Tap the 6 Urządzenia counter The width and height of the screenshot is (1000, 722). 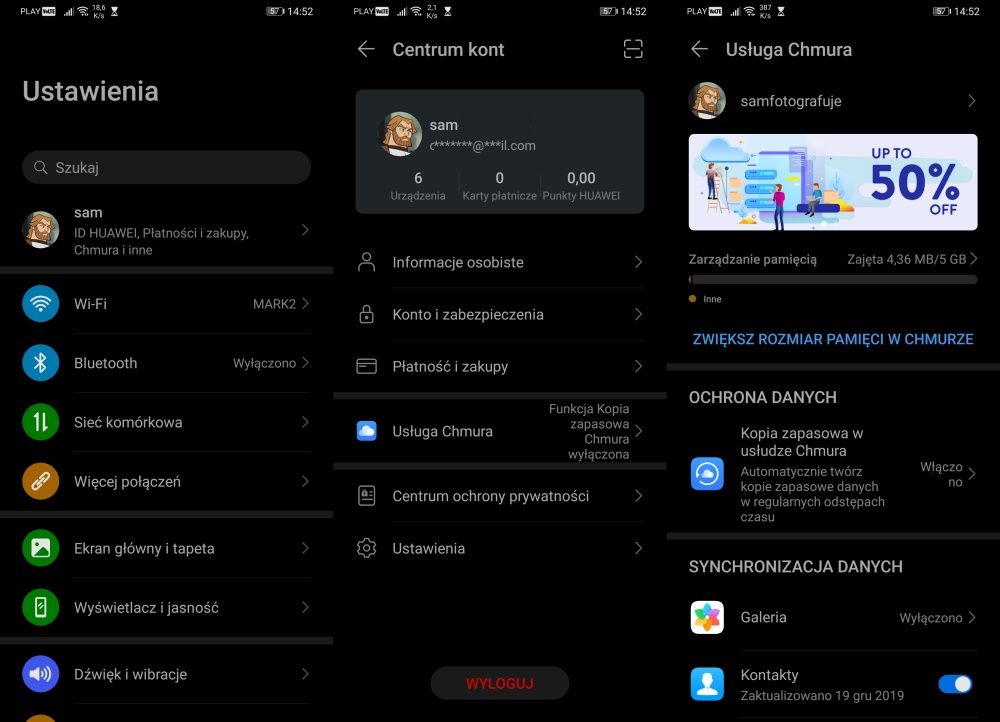click(x=418, y=186)
